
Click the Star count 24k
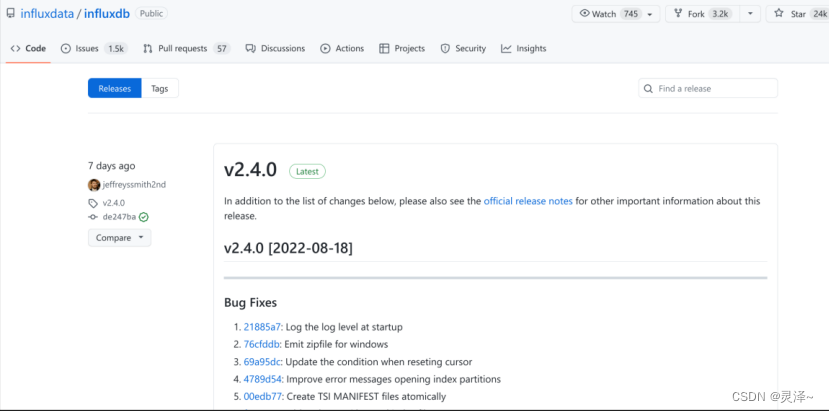pos(817,14)
